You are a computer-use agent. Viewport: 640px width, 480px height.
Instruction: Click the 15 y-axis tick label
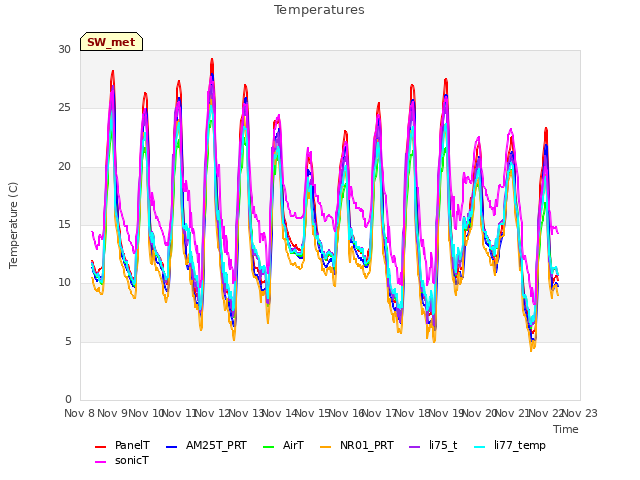(64, 224)
